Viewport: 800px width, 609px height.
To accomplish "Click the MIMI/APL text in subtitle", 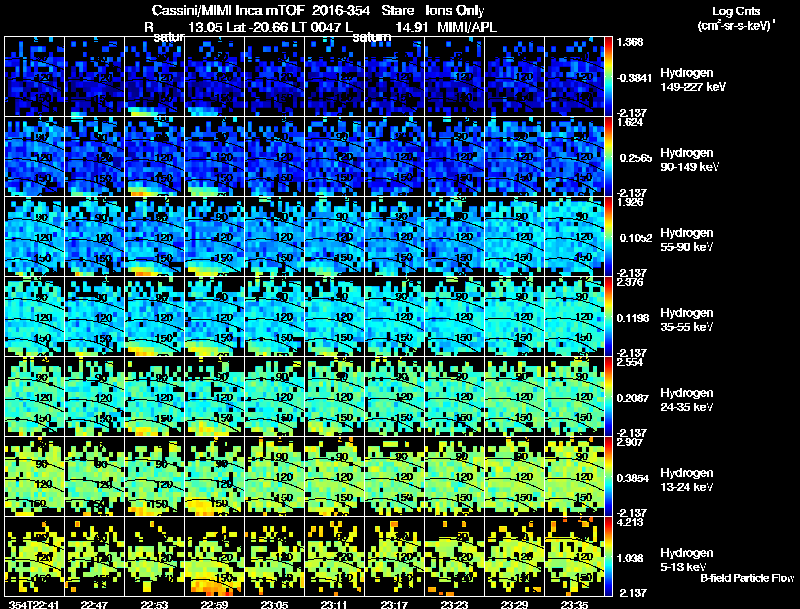I will pos(467,27).
